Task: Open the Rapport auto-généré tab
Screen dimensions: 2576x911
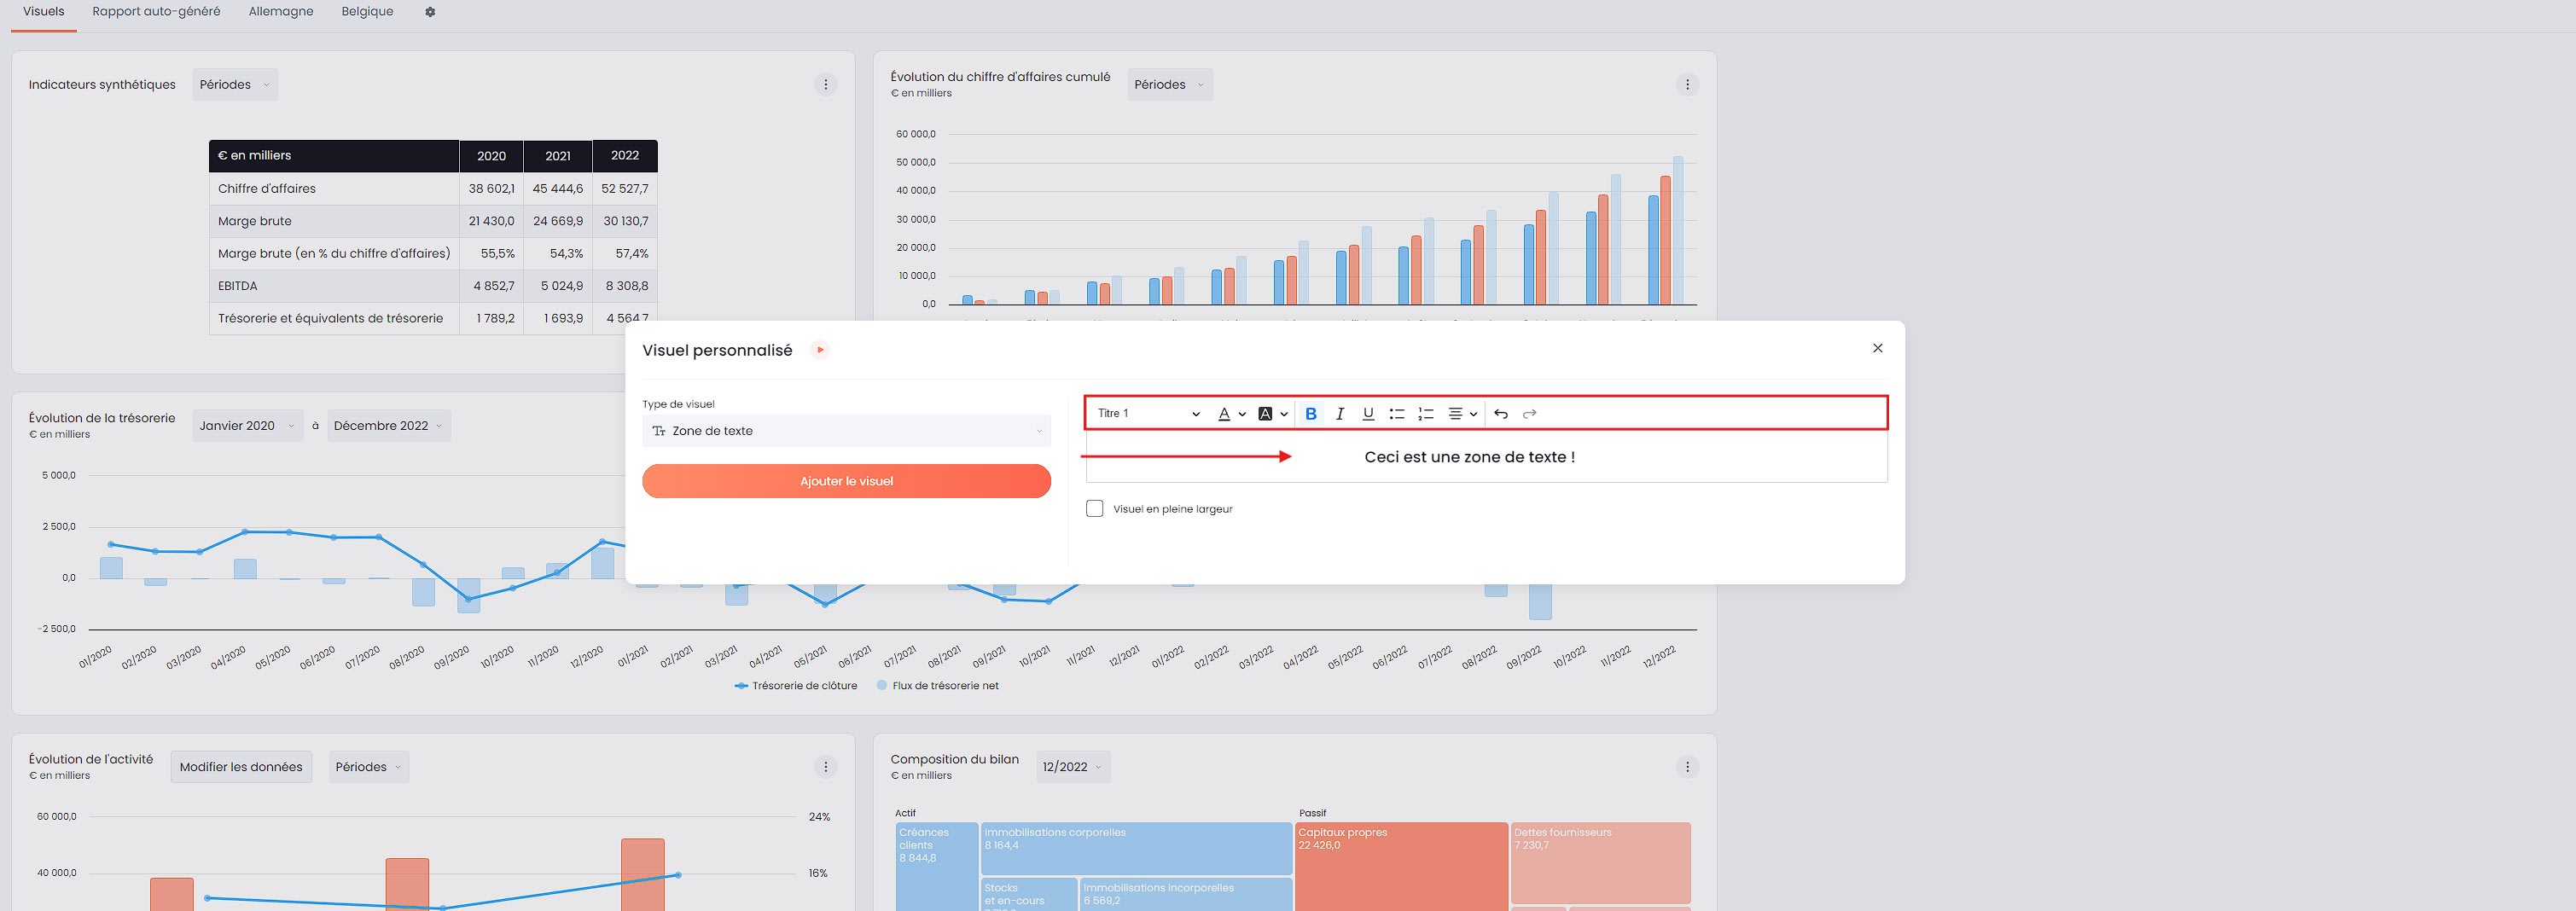Action: (156, 12)
